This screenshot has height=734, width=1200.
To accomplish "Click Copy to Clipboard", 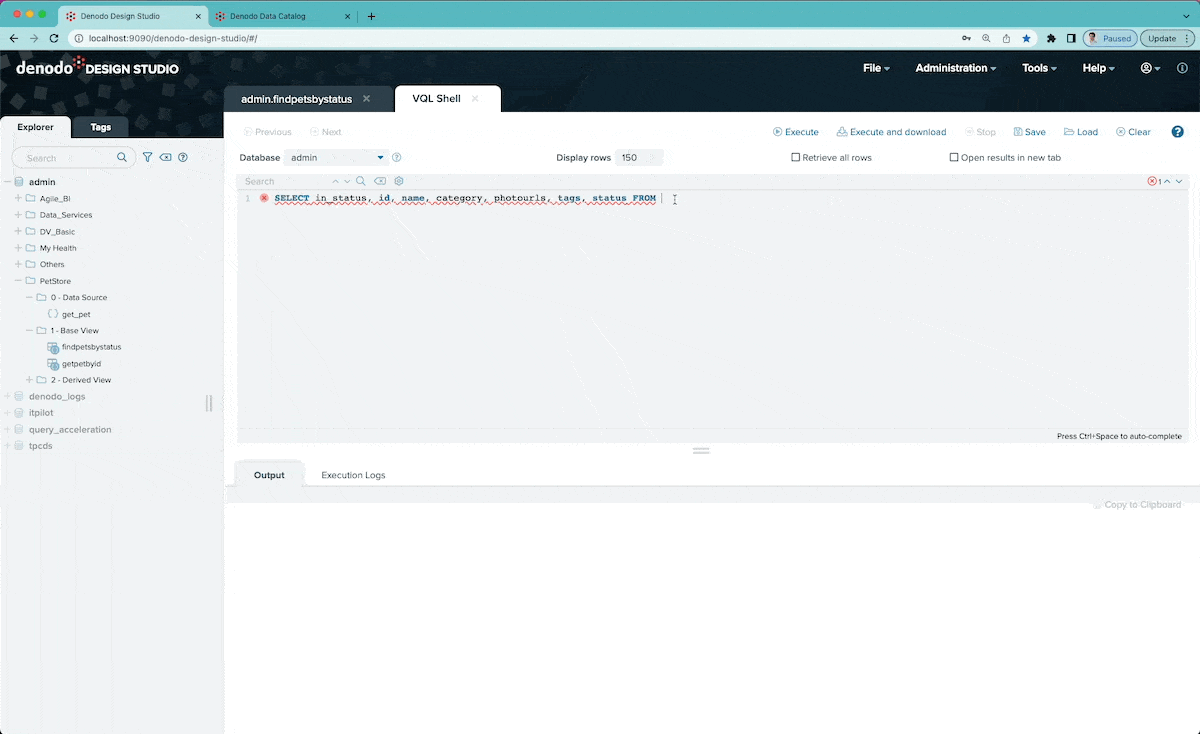I will pyautogui.click(x=1137, y=505).
